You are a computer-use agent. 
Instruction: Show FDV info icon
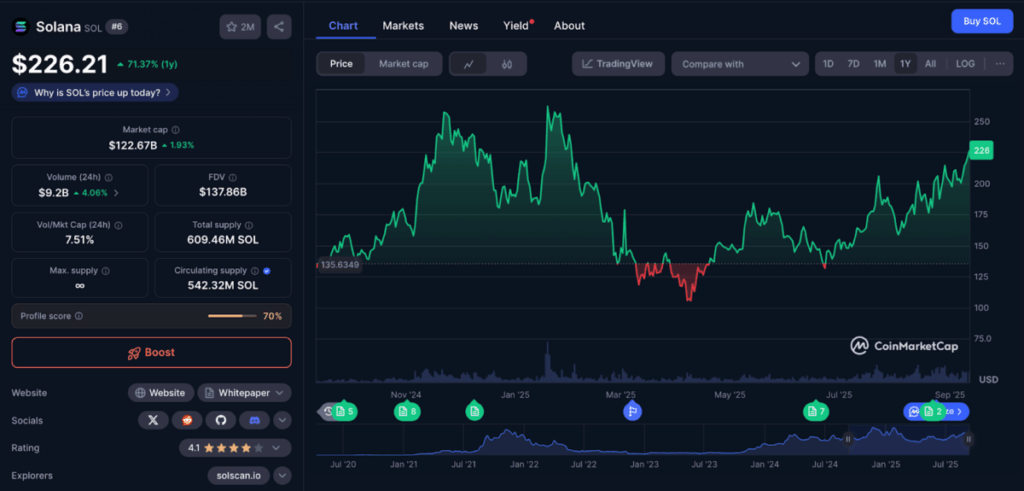click(x=233, y=178)
